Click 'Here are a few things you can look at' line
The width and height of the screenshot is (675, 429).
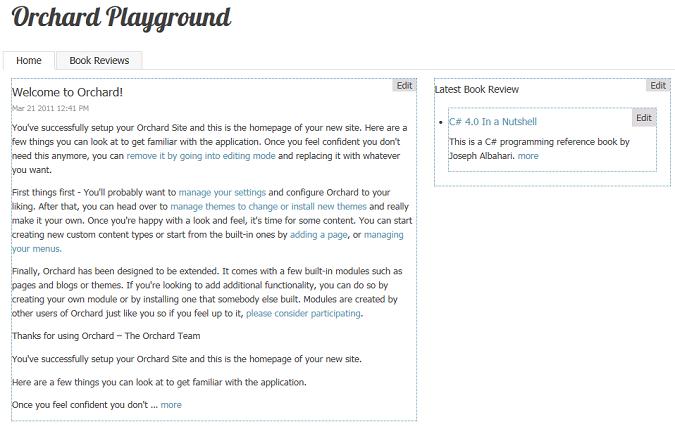coord(159,382)
